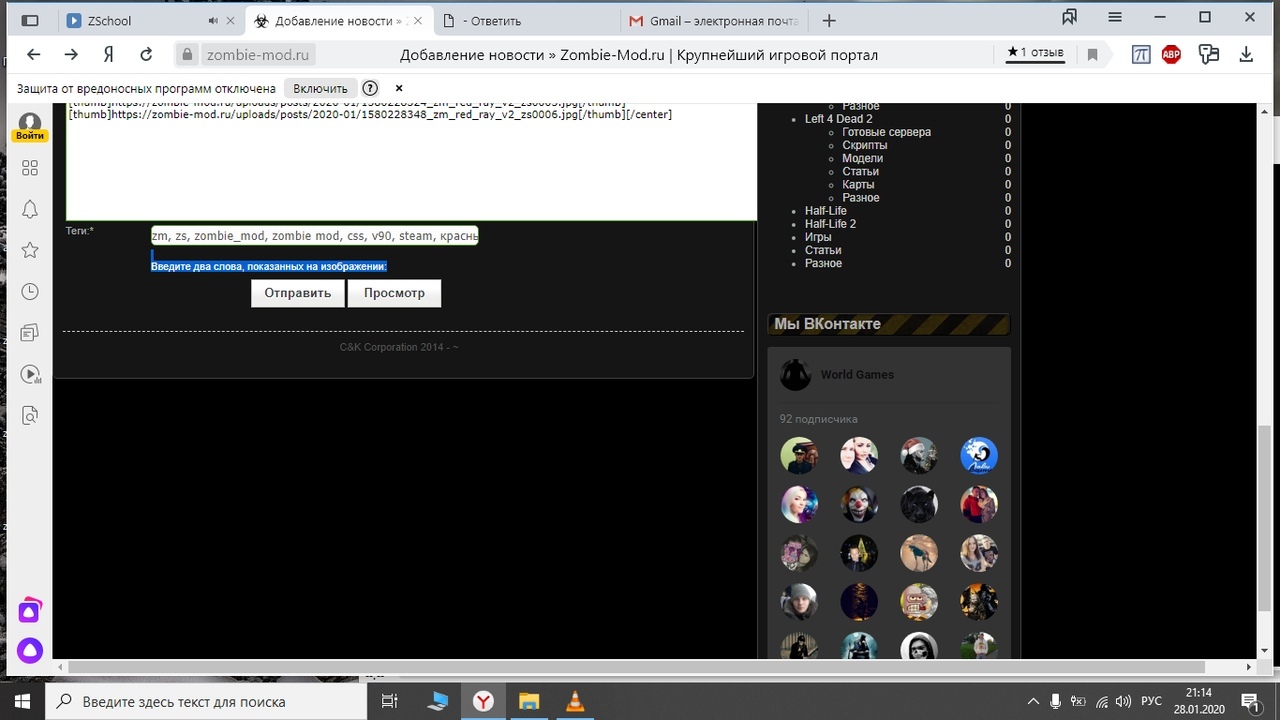Click the World Games group avatar
This screenshot has height=720, width=1280.
(x=796, y=375)
